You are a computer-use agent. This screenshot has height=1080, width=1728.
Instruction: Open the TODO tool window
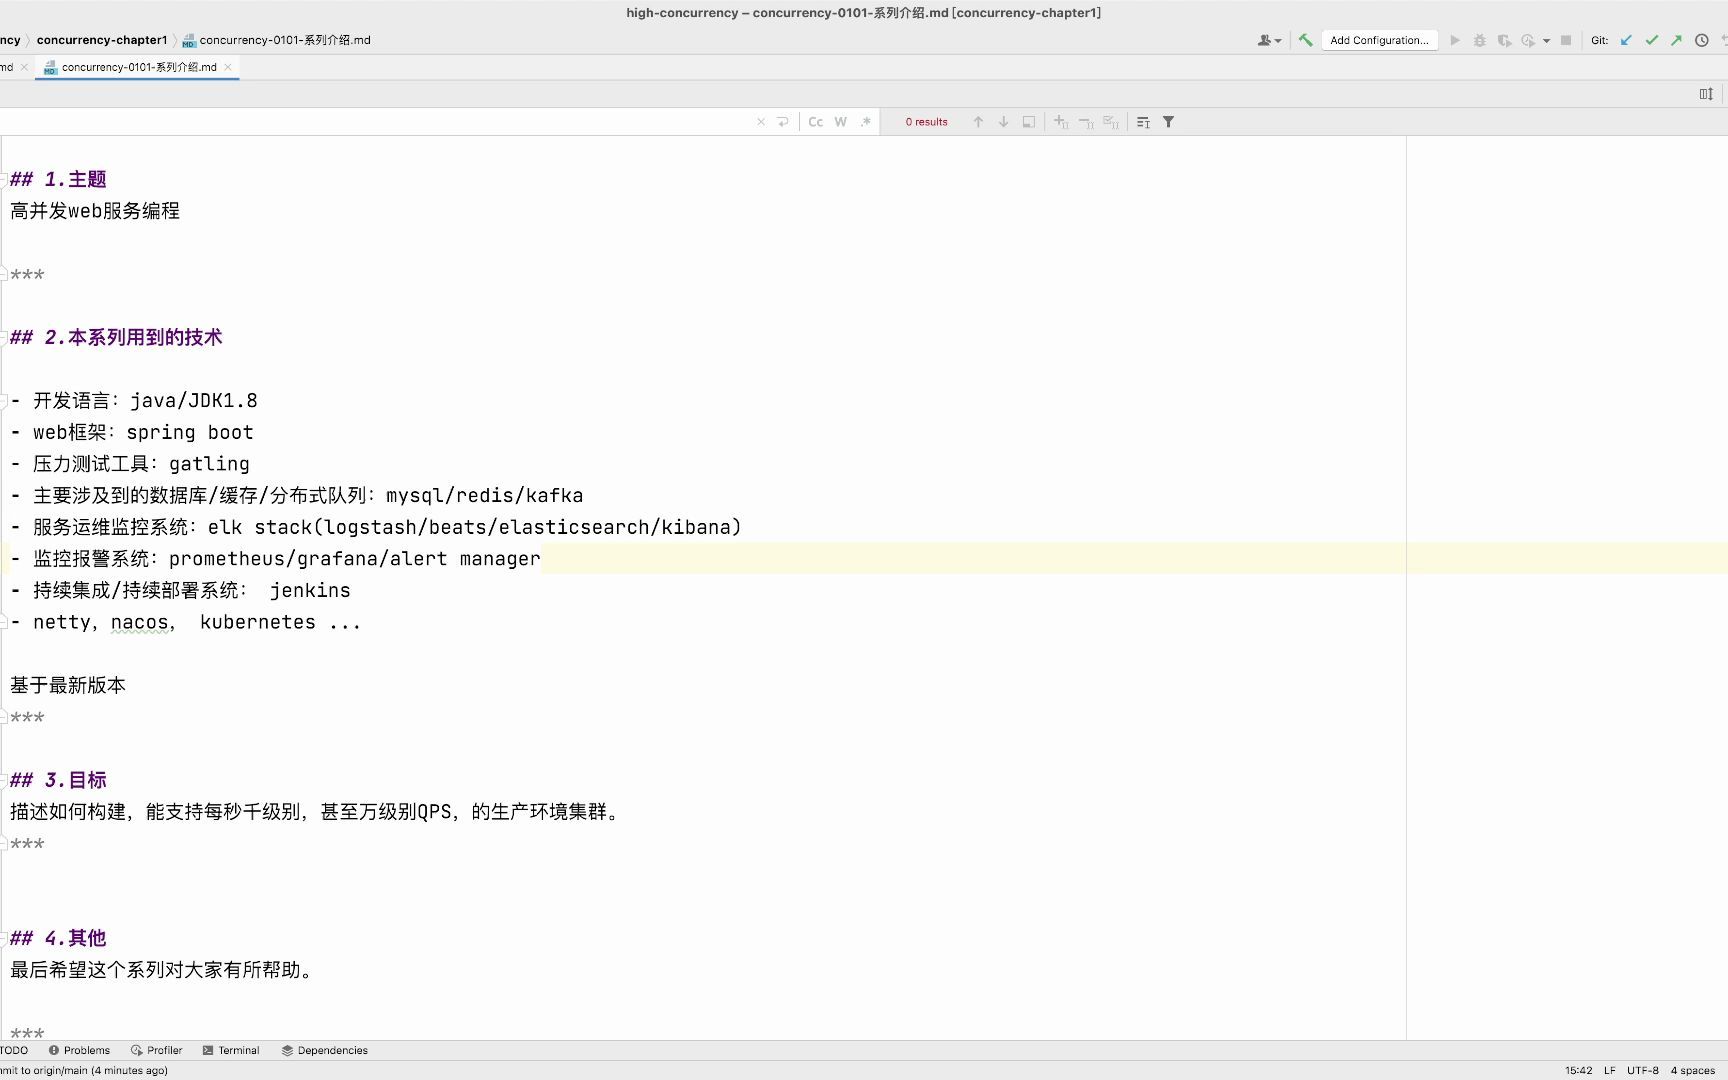coord(14,1050)
